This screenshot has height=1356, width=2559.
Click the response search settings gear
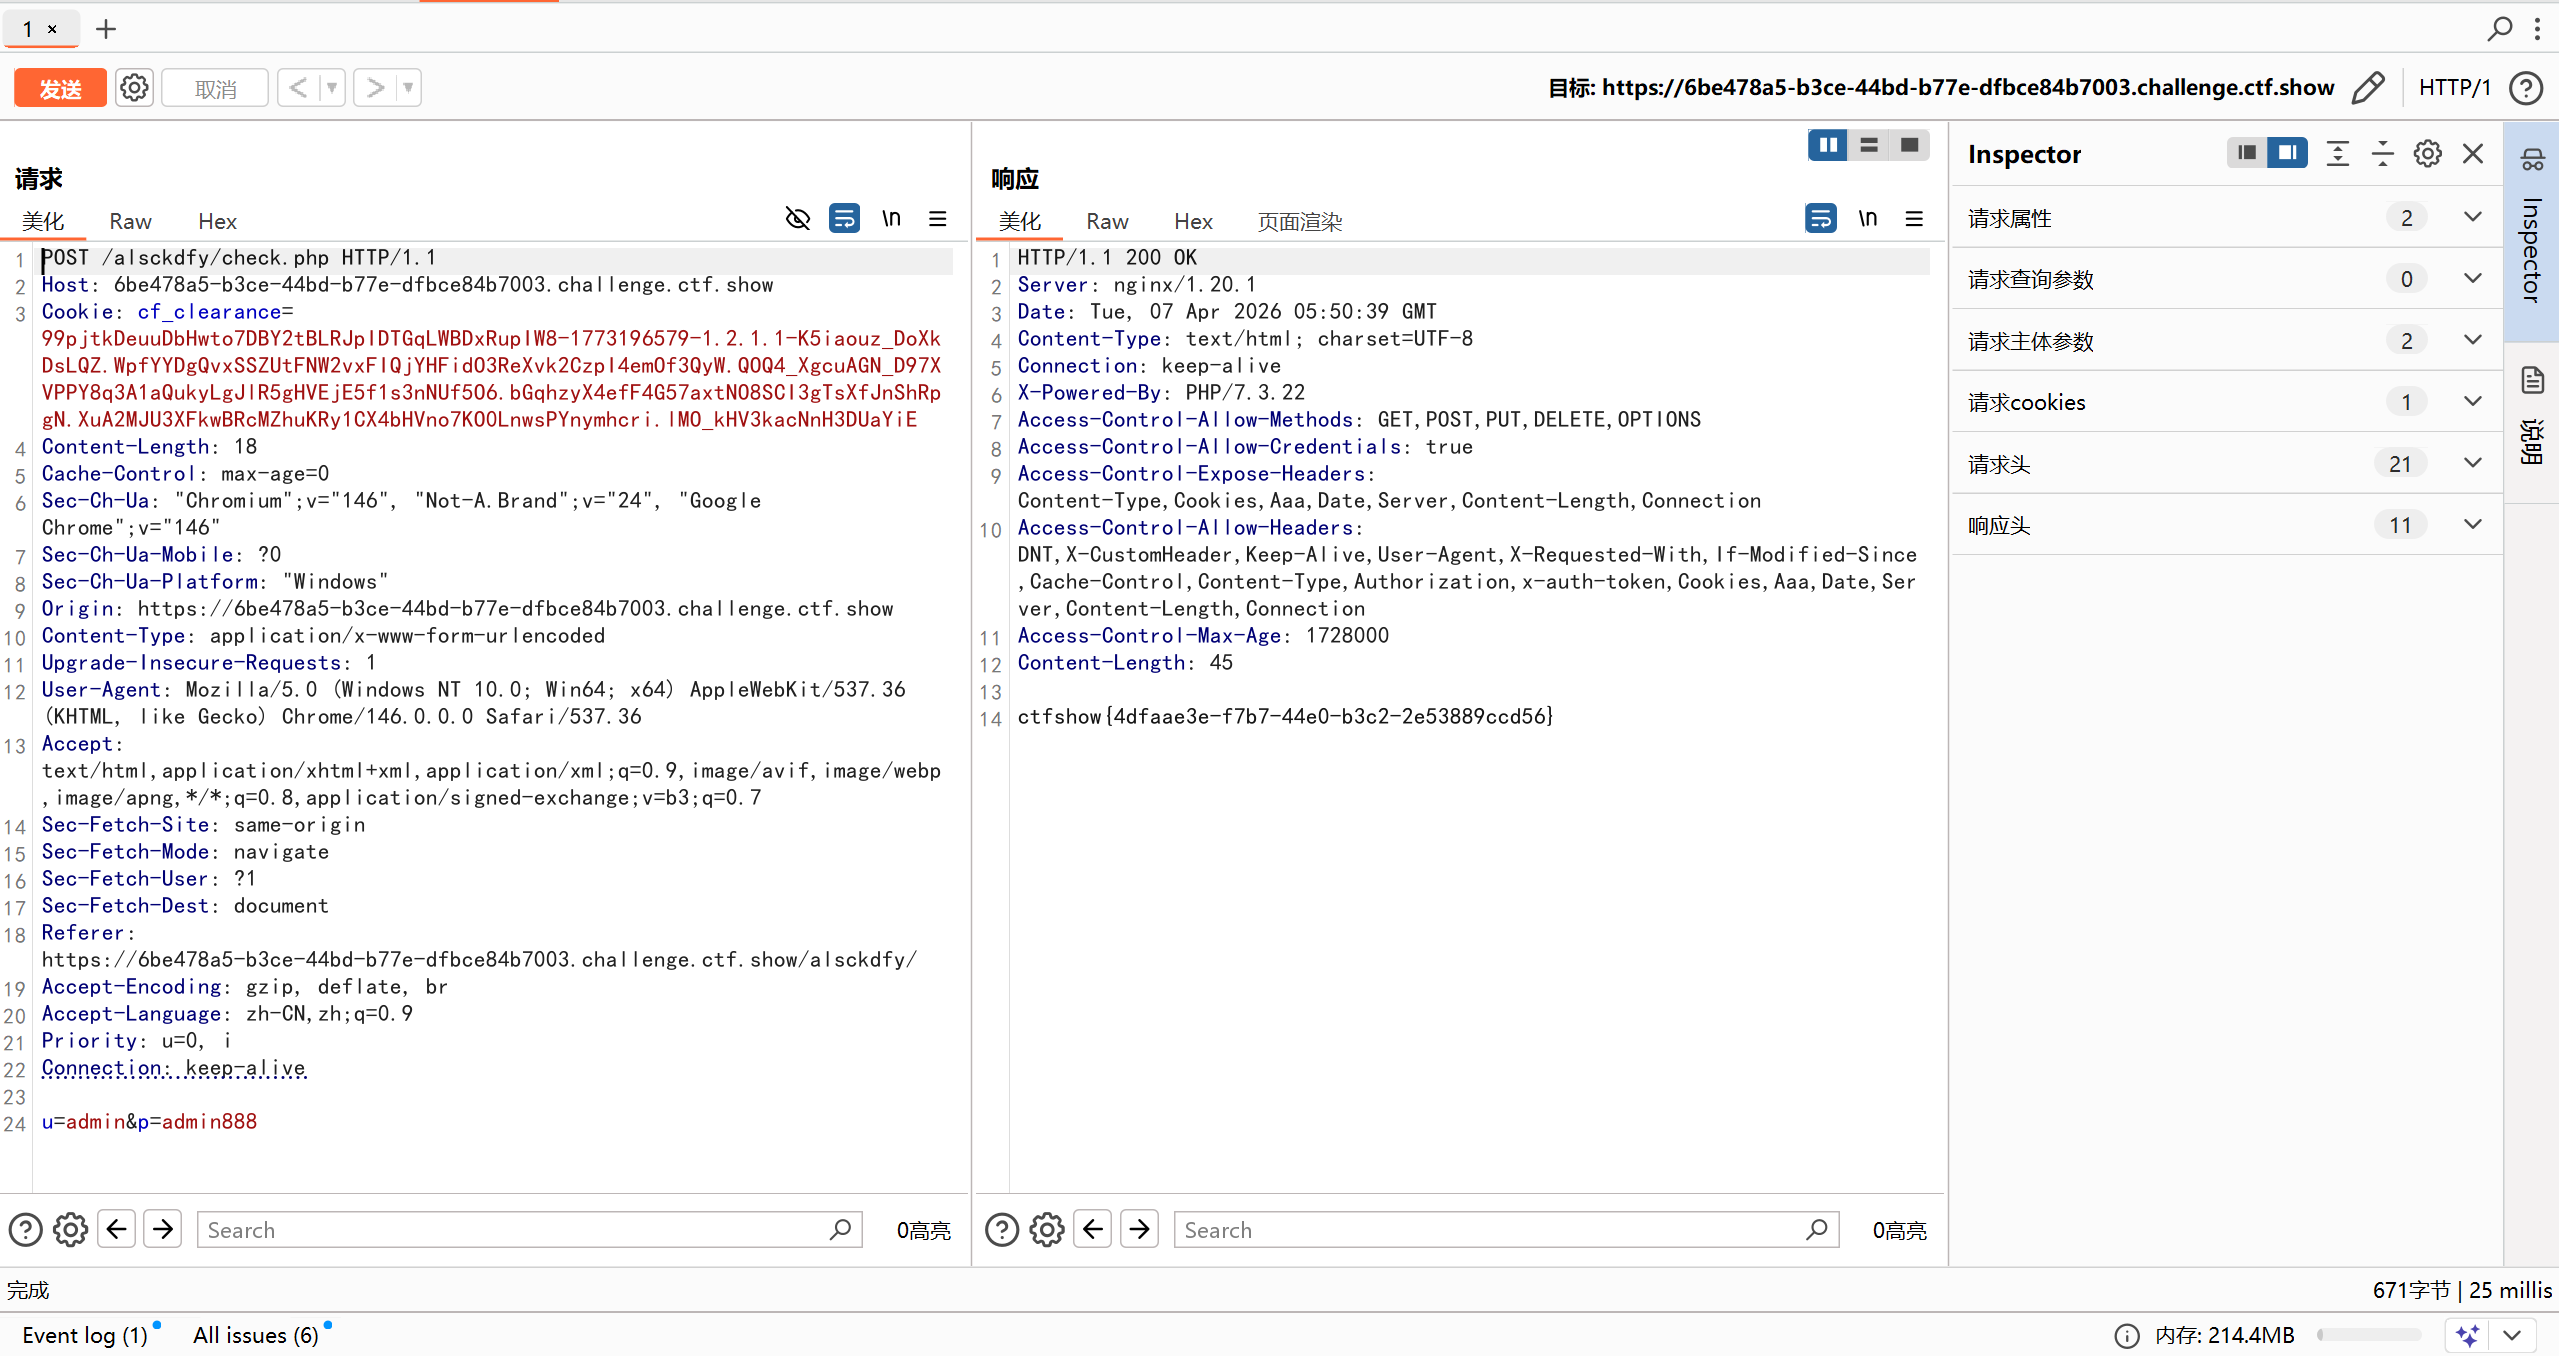tap(1046, 1230)
